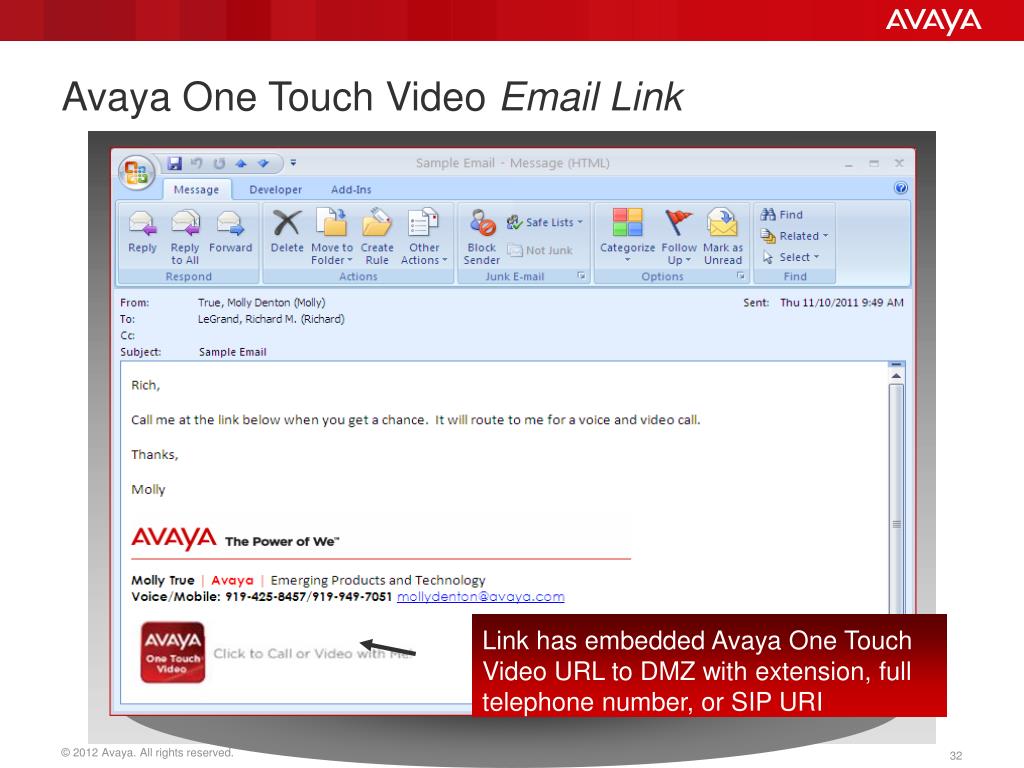
Task: Click 'Click to Call or Video with Me' link
Action: click(313, 653)
